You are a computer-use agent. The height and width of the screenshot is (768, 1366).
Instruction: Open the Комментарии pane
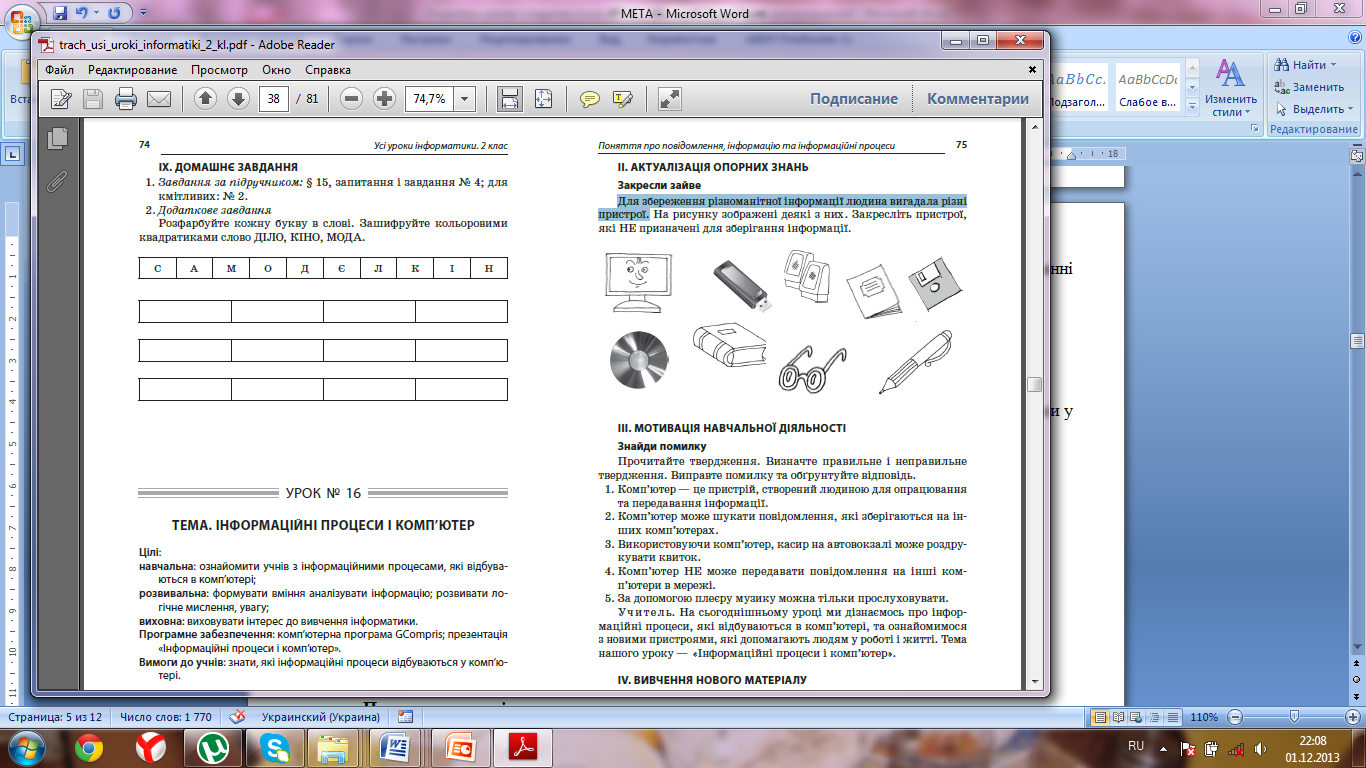(978, 99)
